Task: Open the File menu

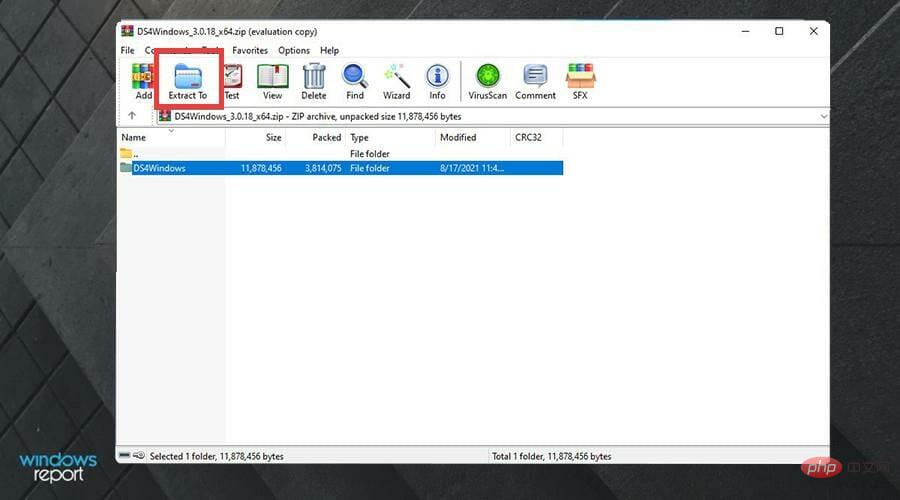Action: (x=128, y=50)
